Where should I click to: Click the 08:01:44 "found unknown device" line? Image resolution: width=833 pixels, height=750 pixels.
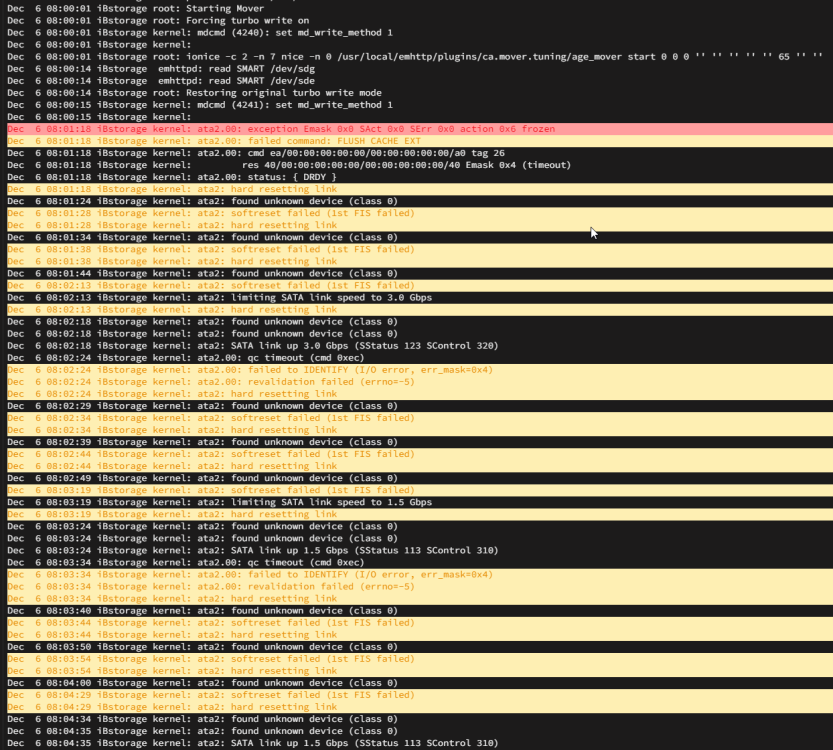[x=420, y=274]
